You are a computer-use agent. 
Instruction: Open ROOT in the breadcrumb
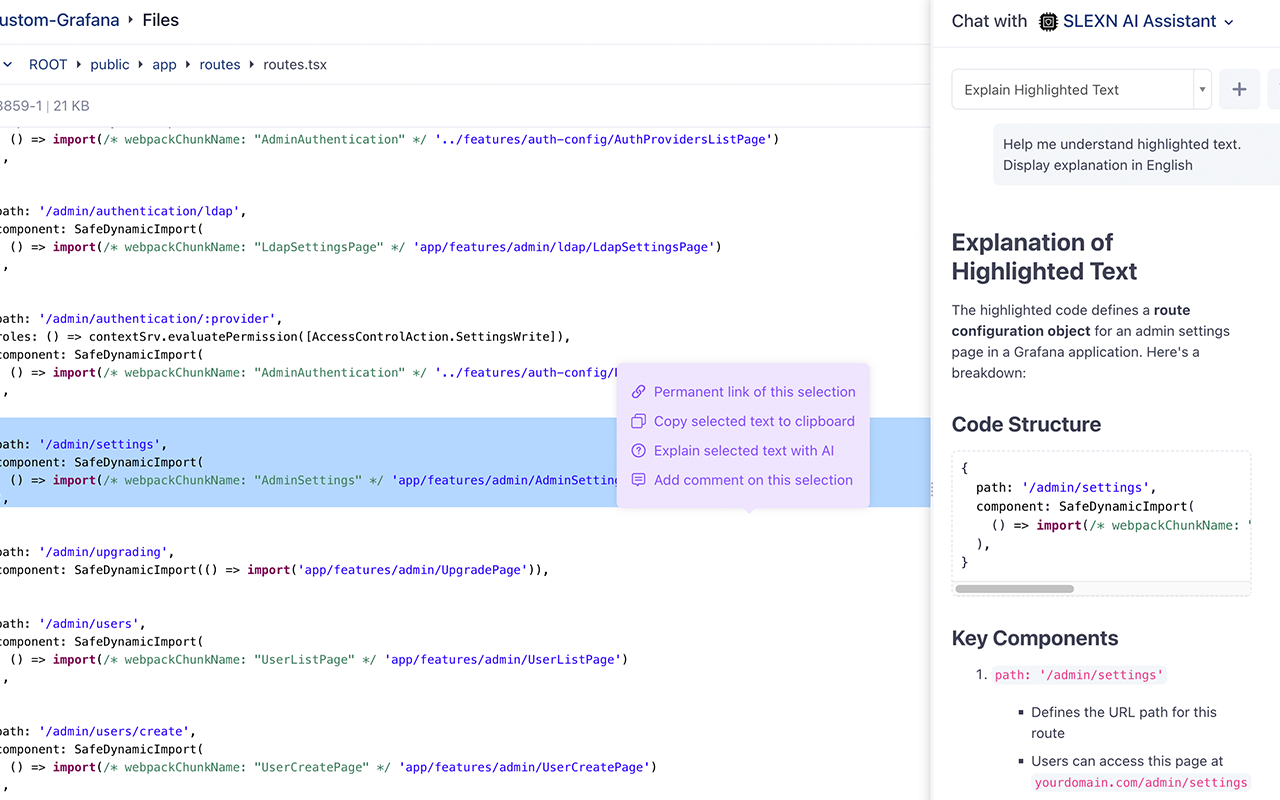[x=48, y=64]
